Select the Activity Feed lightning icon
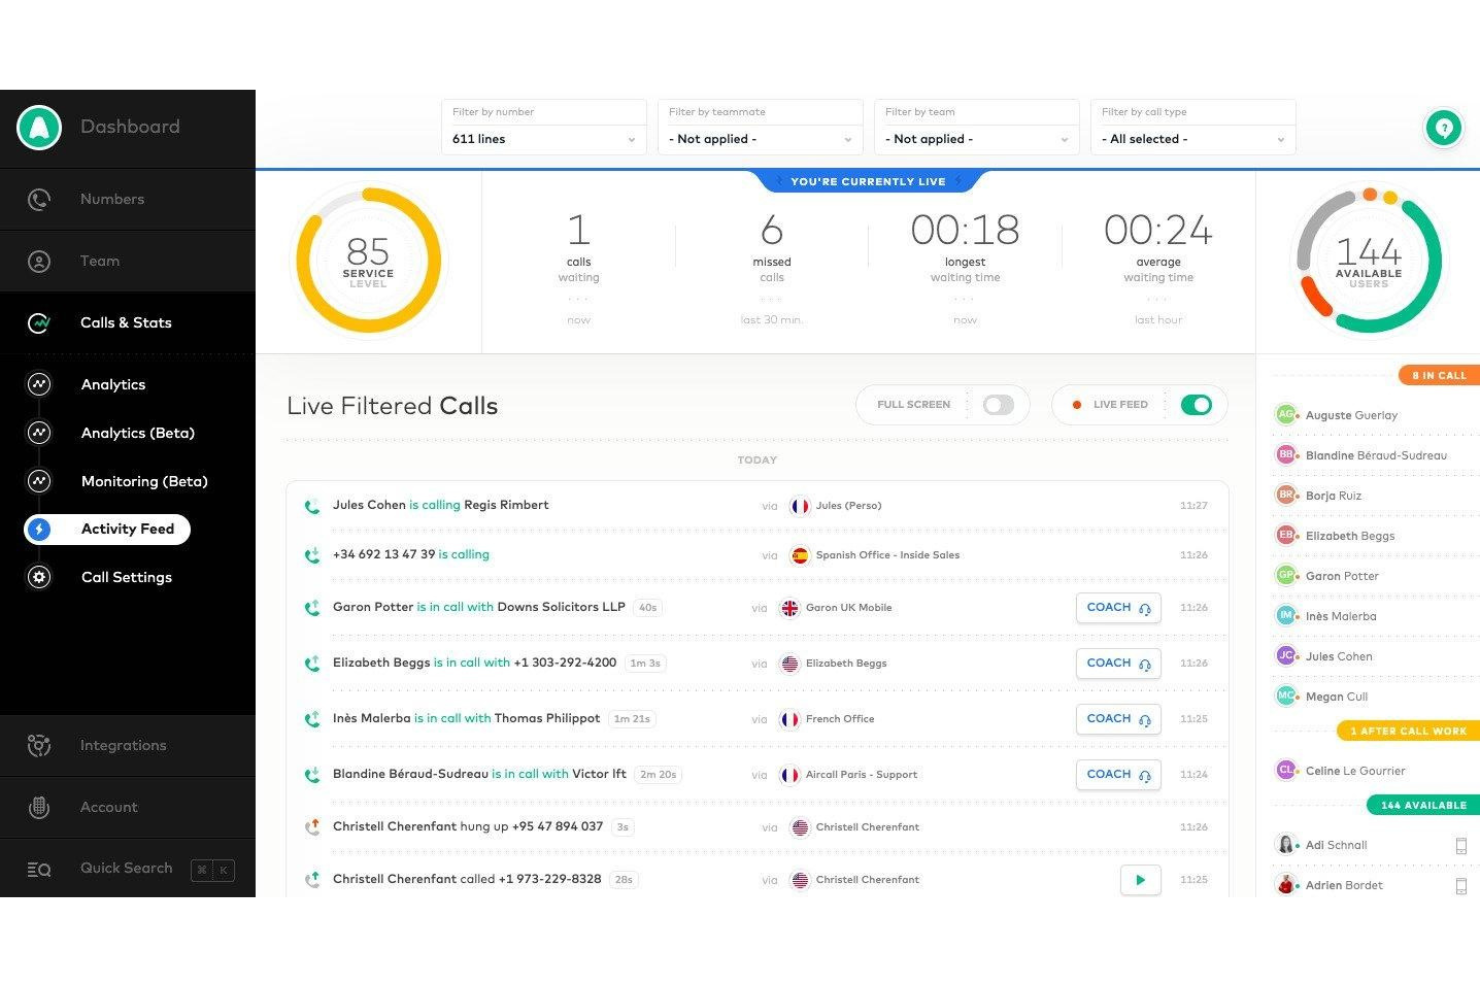The image size is (1480, 987). (40, 529)
